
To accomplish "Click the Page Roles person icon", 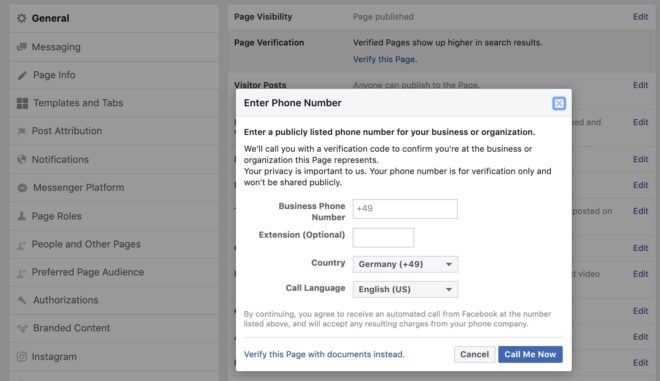I will [21, 216].
